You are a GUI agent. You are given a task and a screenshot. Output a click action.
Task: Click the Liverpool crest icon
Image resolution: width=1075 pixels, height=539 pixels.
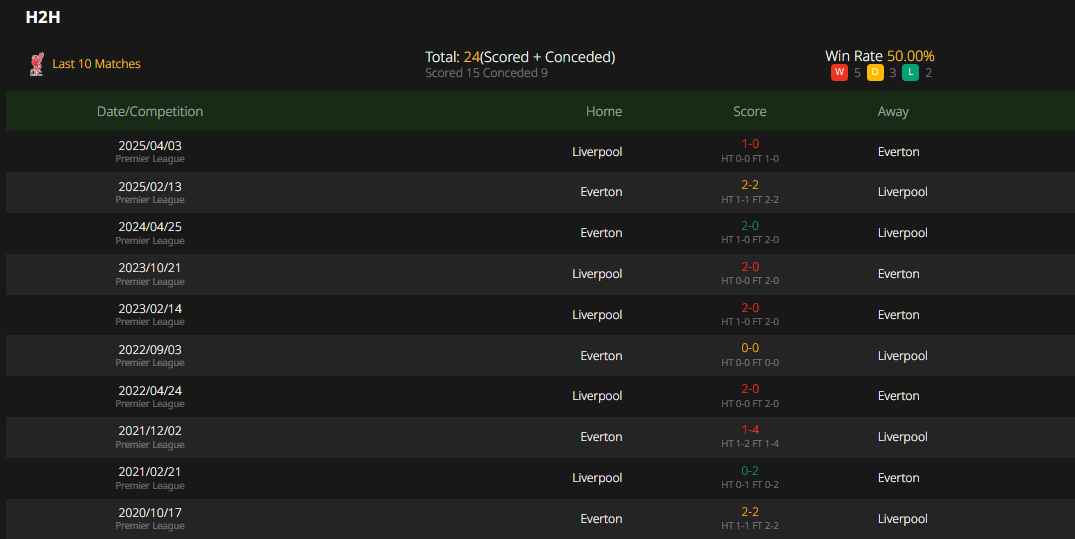click(37, 64)
